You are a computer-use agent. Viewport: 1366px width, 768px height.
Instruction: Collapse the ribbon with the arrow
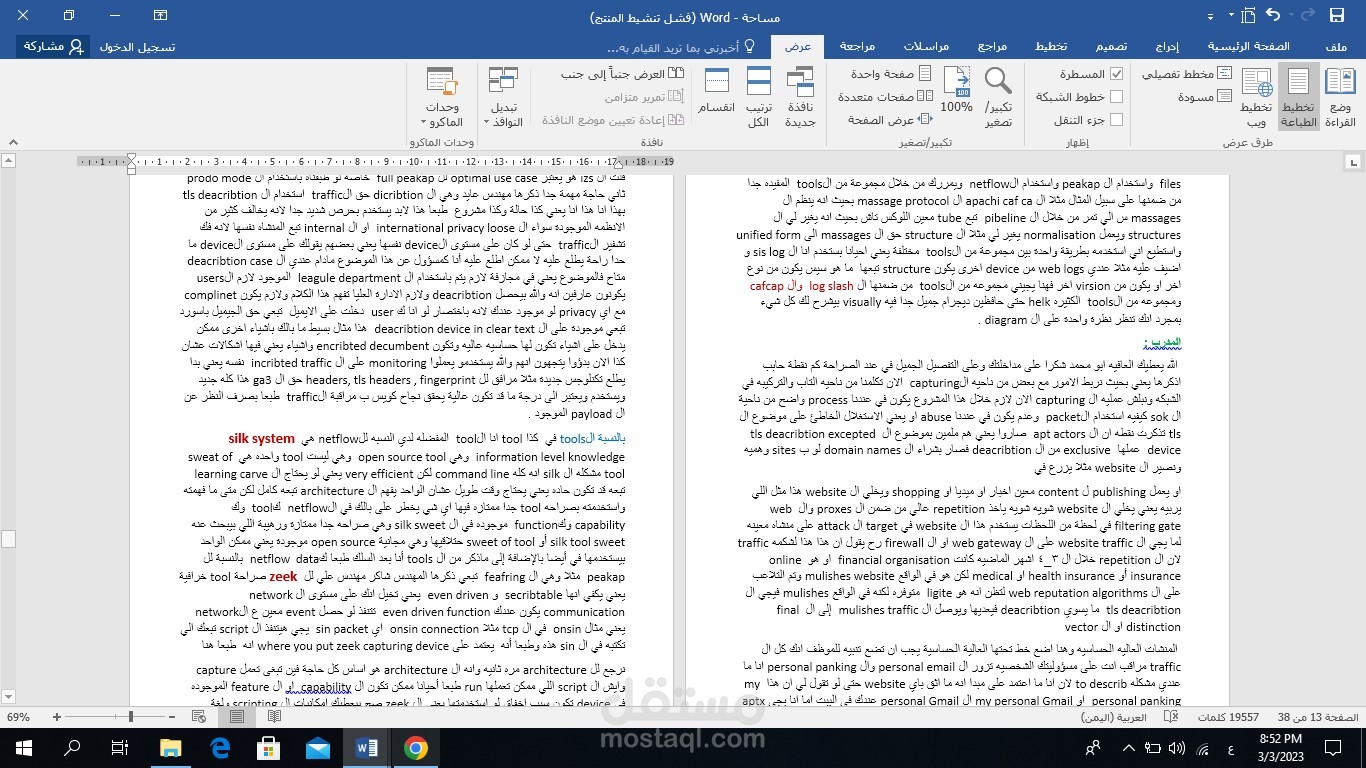point(12,142)
